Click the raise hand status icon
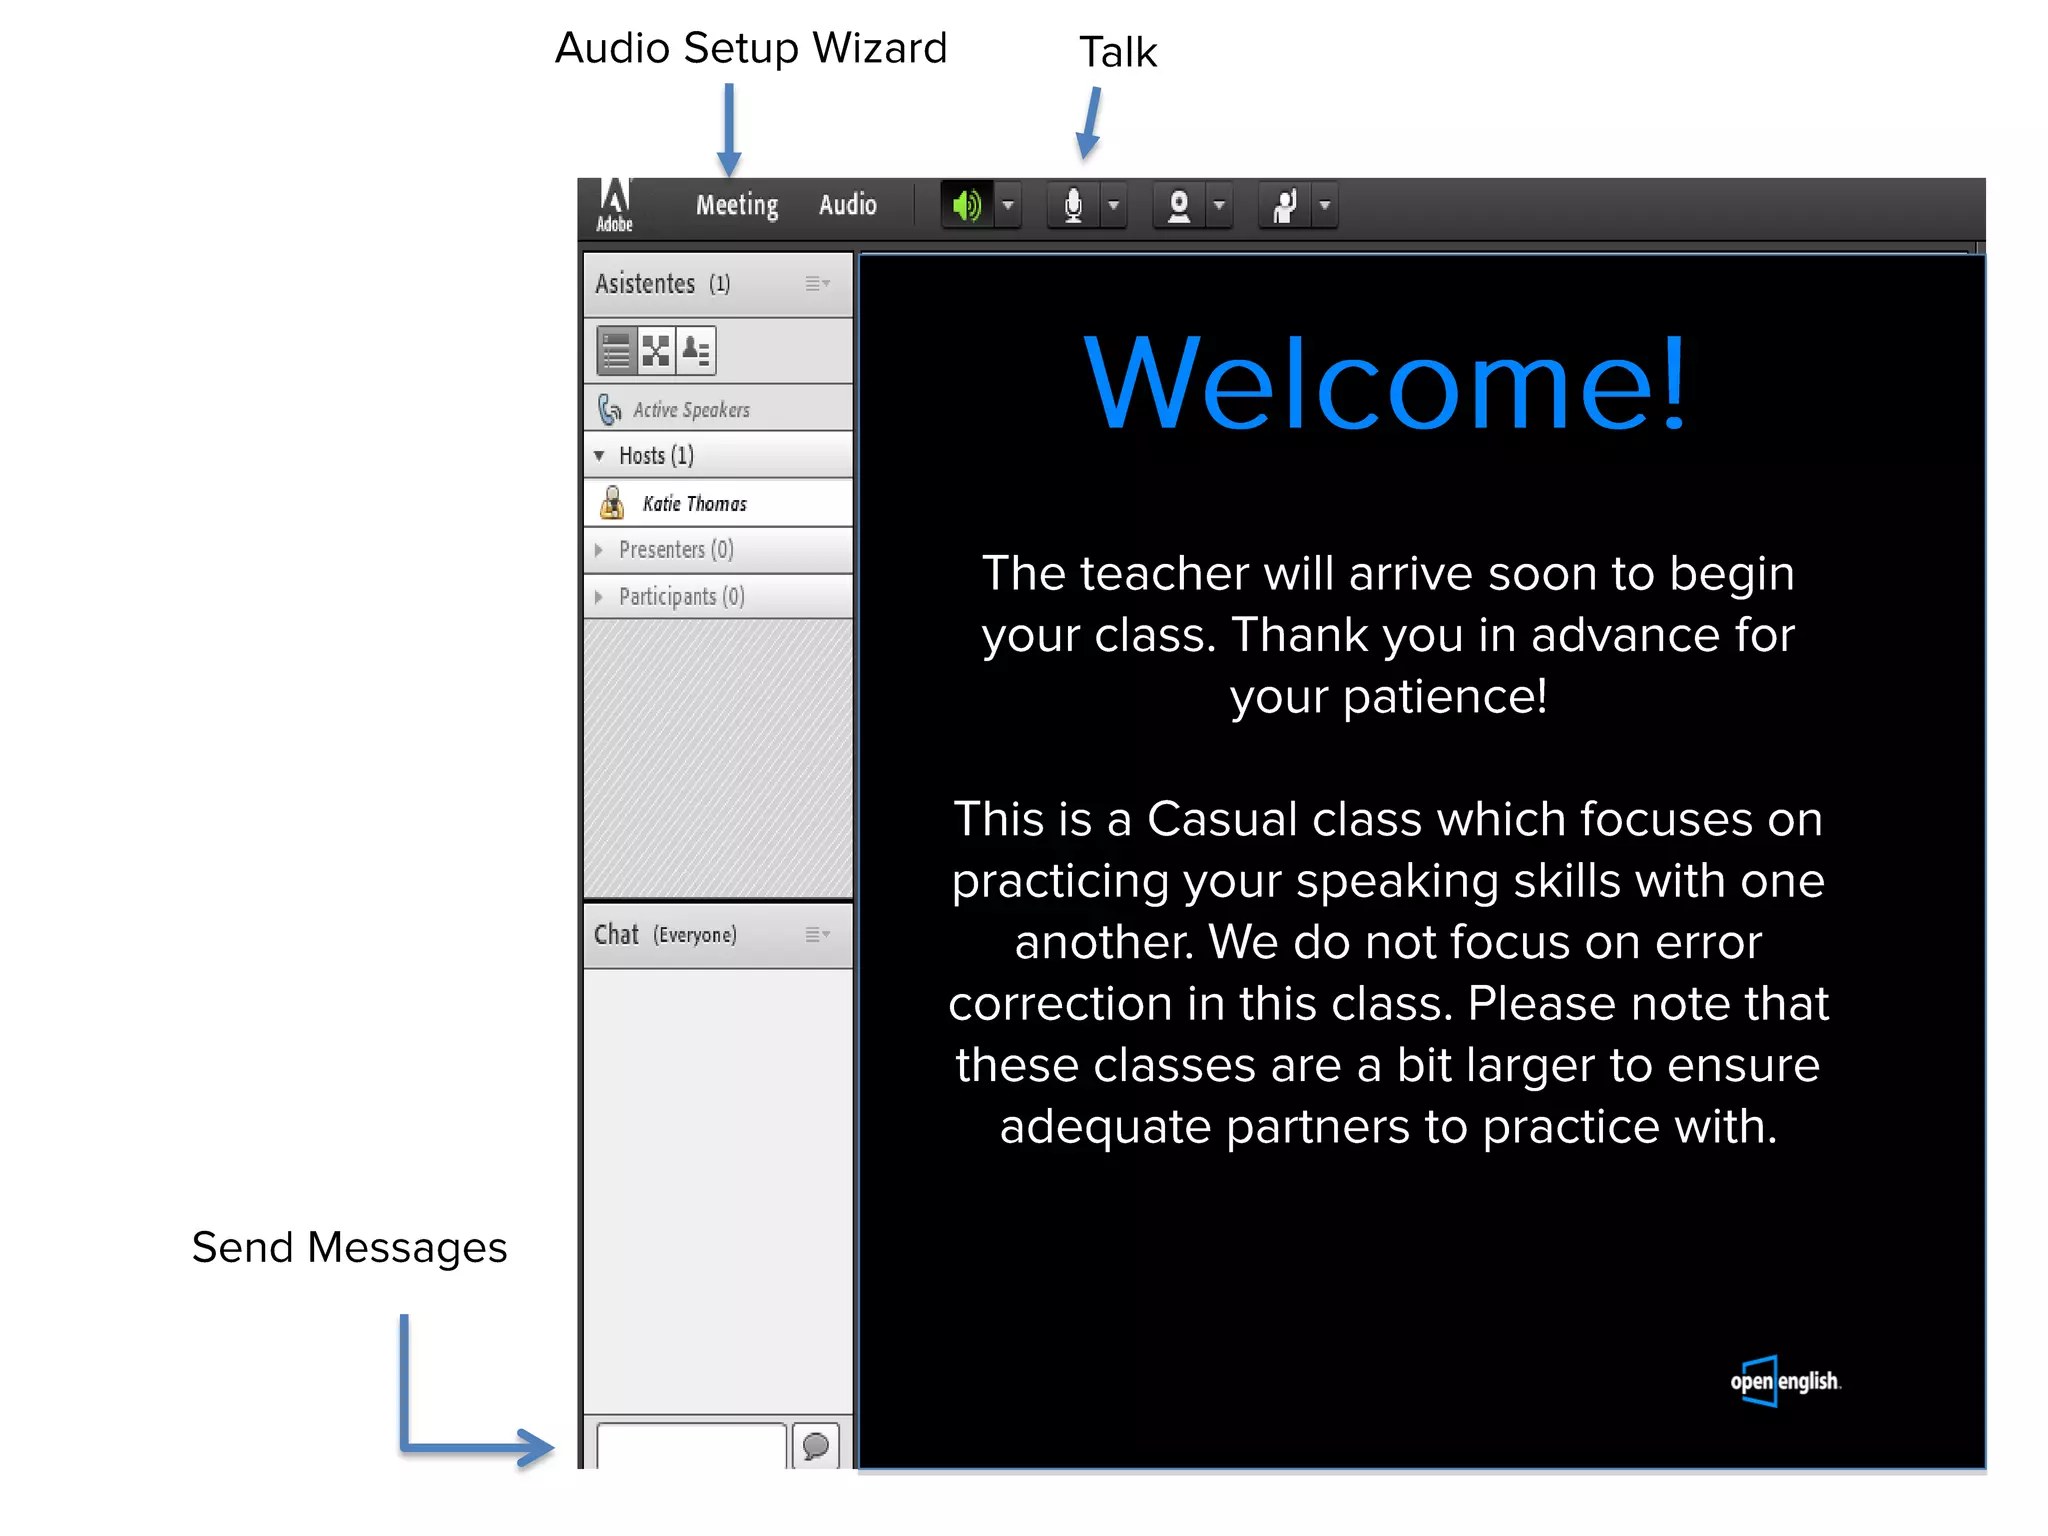 click(x=1285, y=206)
